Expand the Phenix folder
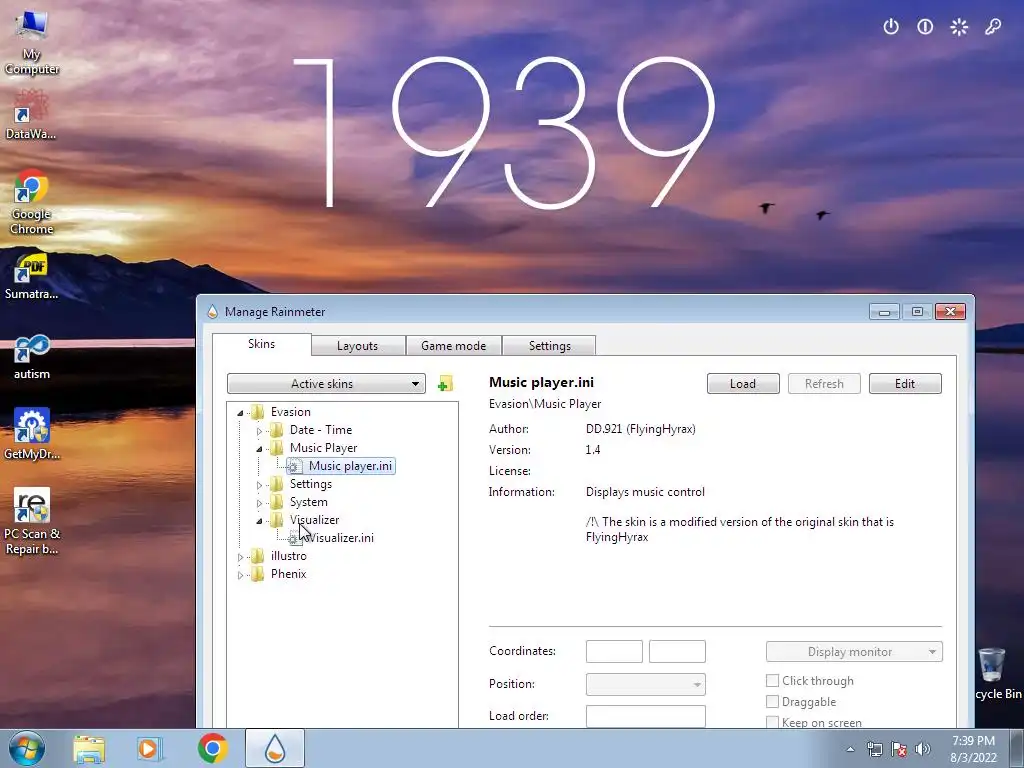Screen dimensions: 1024x768 coord(240,575)
